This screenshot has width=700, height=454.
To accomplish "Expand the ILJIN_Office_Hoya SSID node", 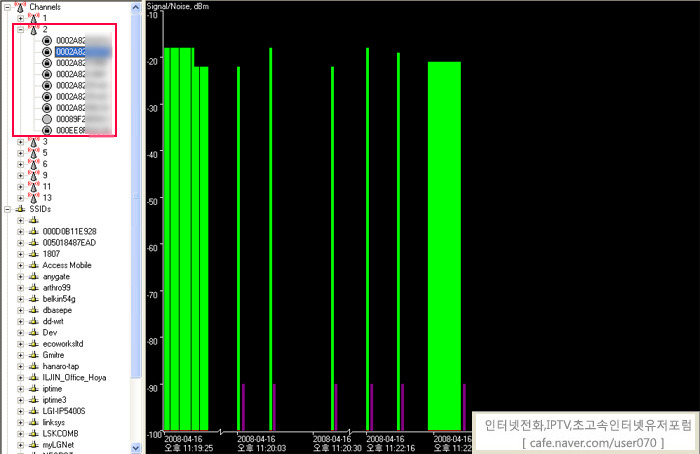I will click(21, 378).
